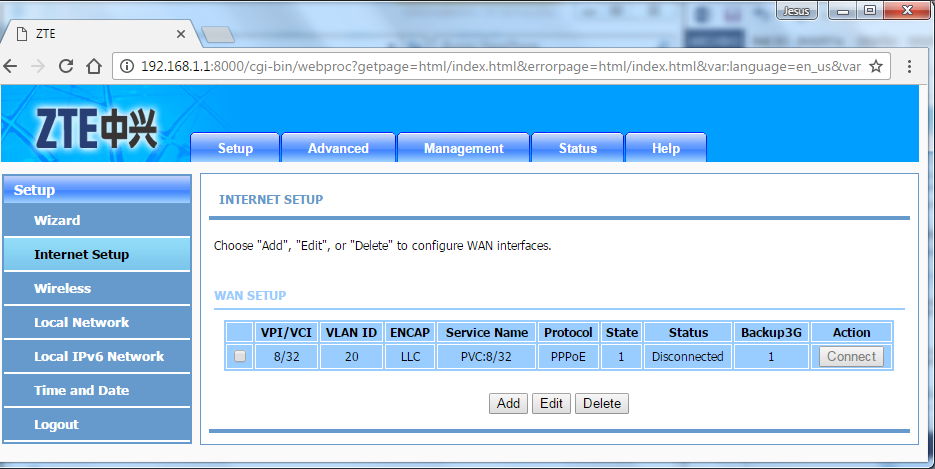Open Time and Date in the sidebar

pyautogui.click(x=97, y=390)
